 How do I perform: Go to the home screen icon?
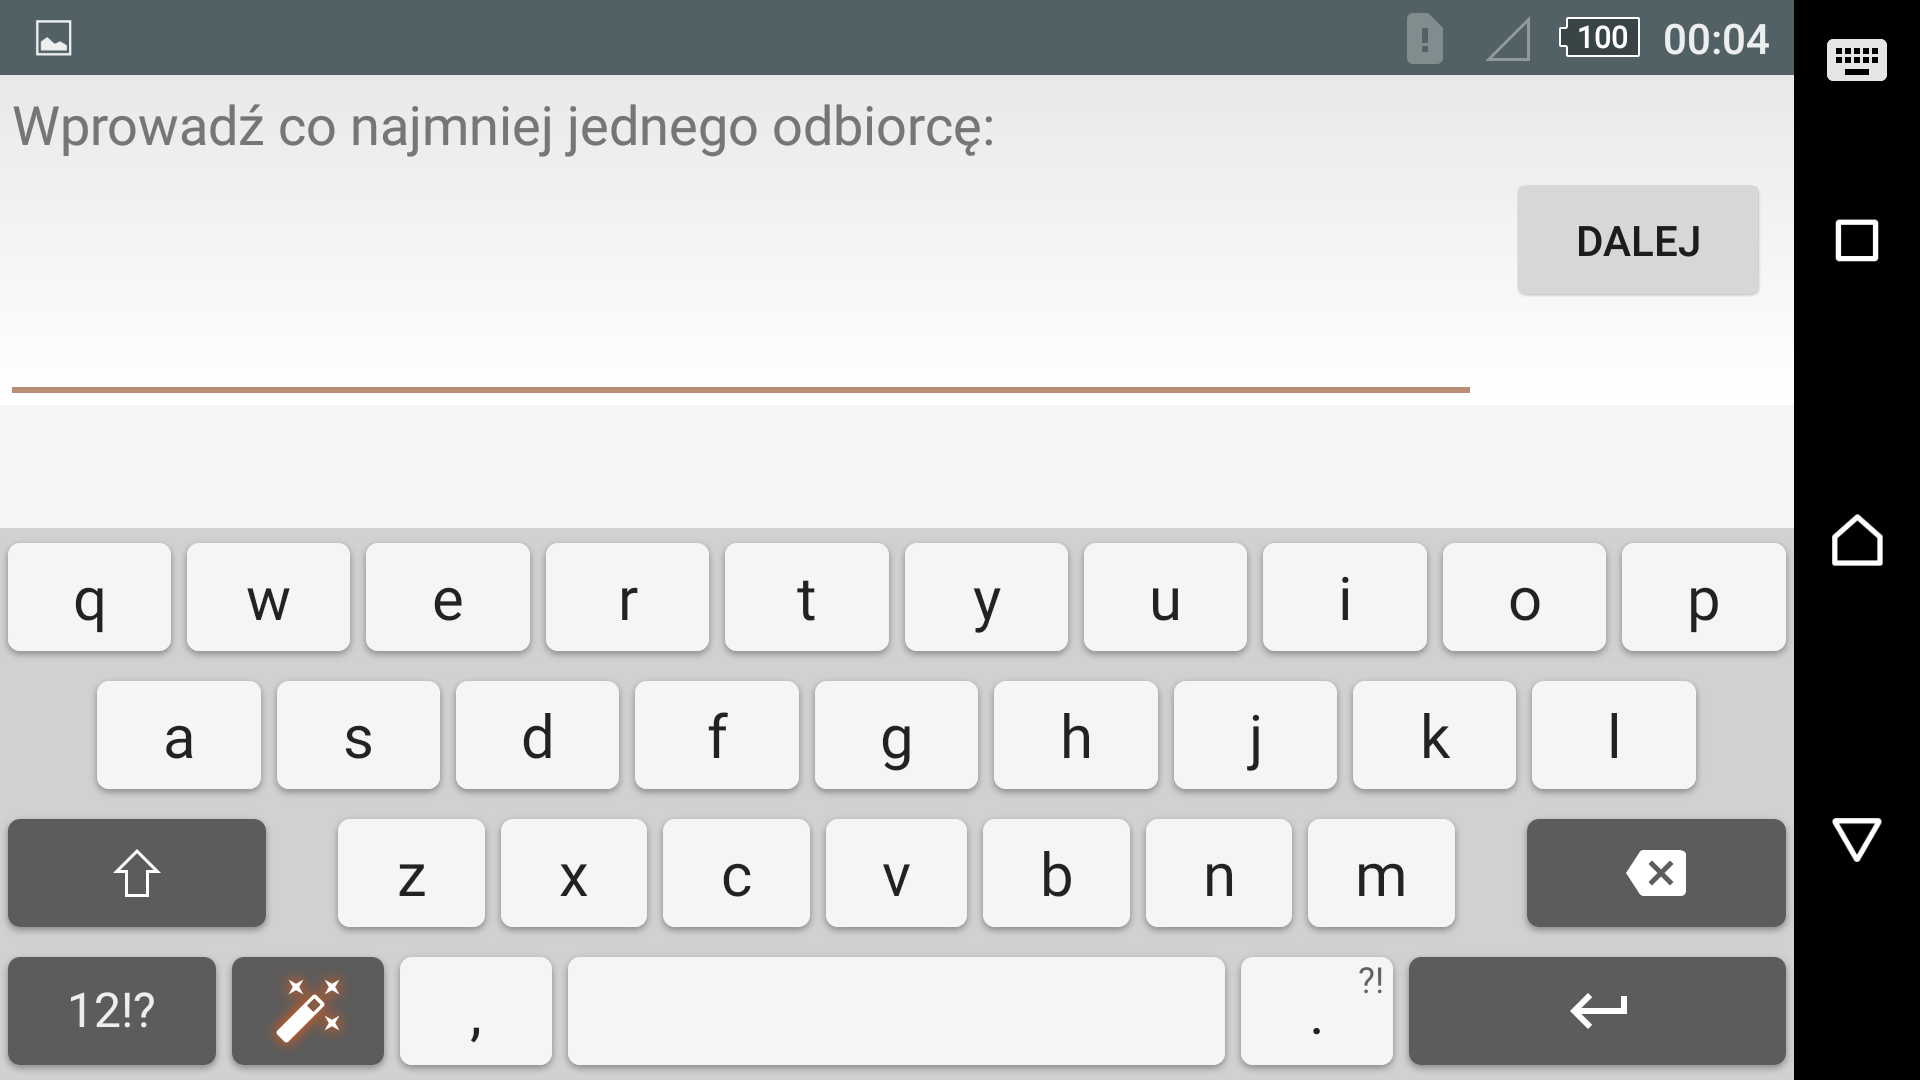pyautogui.click(x=1857, y=540)
